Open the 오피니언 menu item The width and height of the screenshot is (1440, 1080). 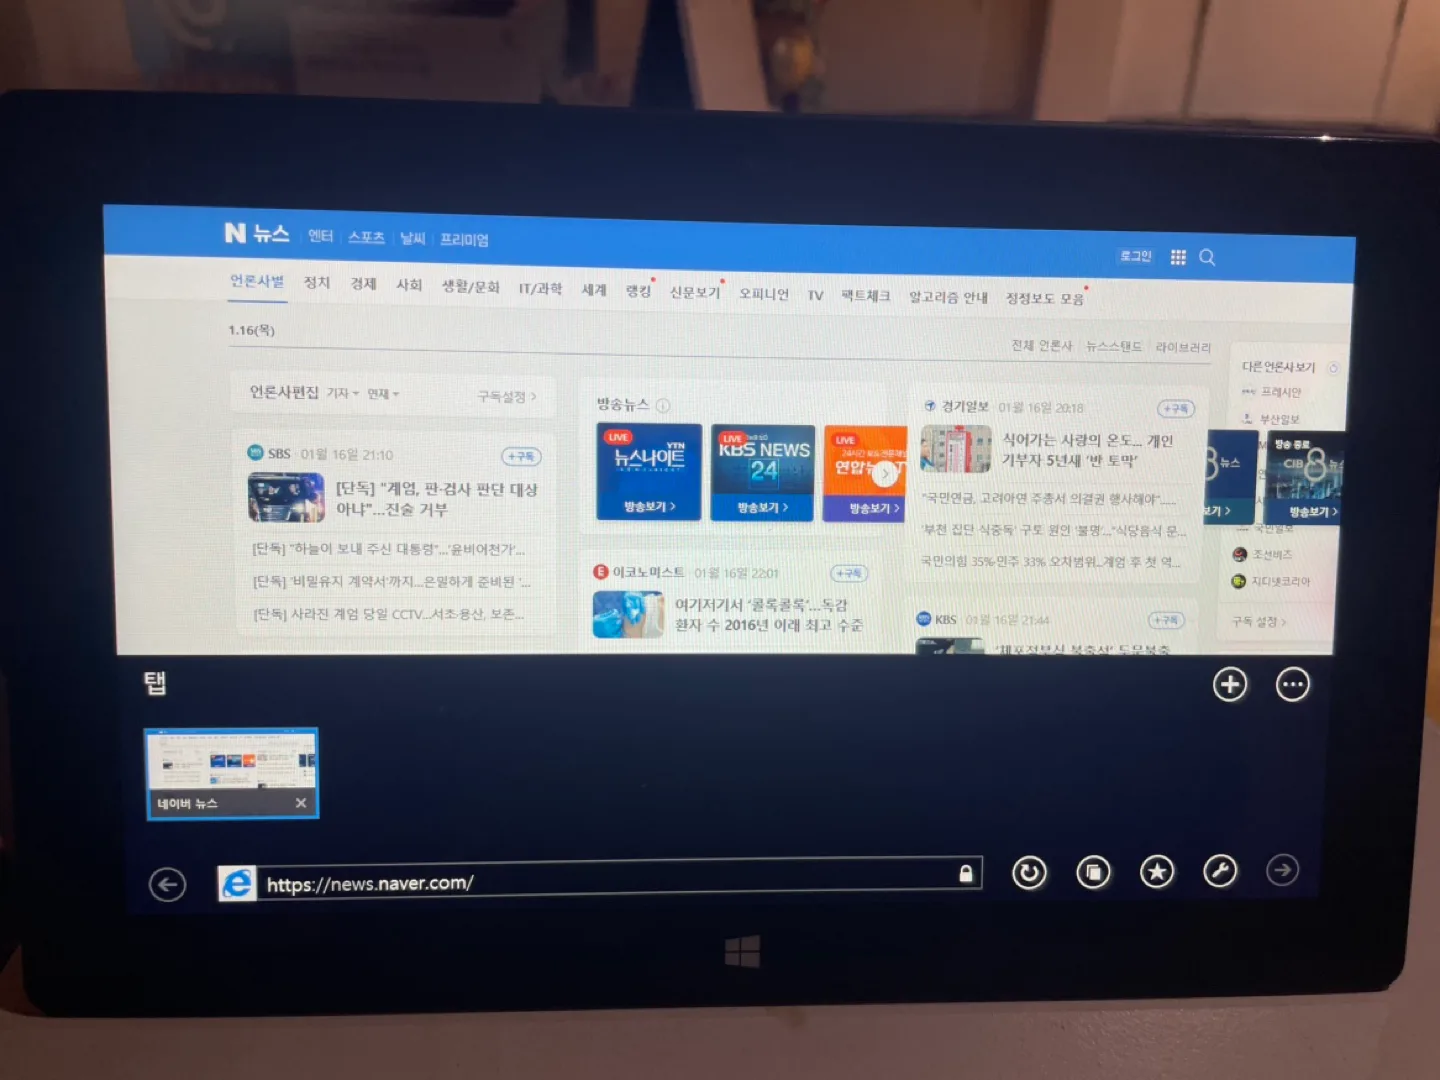764,294
